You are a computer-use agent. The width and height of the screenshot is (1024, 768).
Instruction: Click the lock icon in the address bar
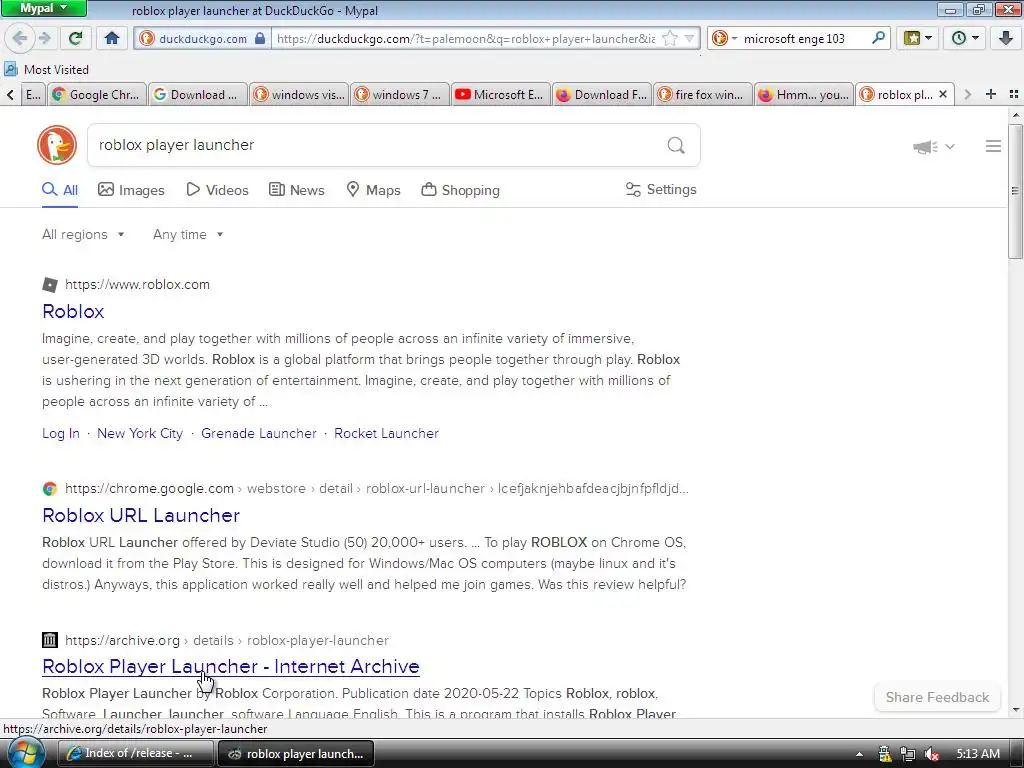260,38
